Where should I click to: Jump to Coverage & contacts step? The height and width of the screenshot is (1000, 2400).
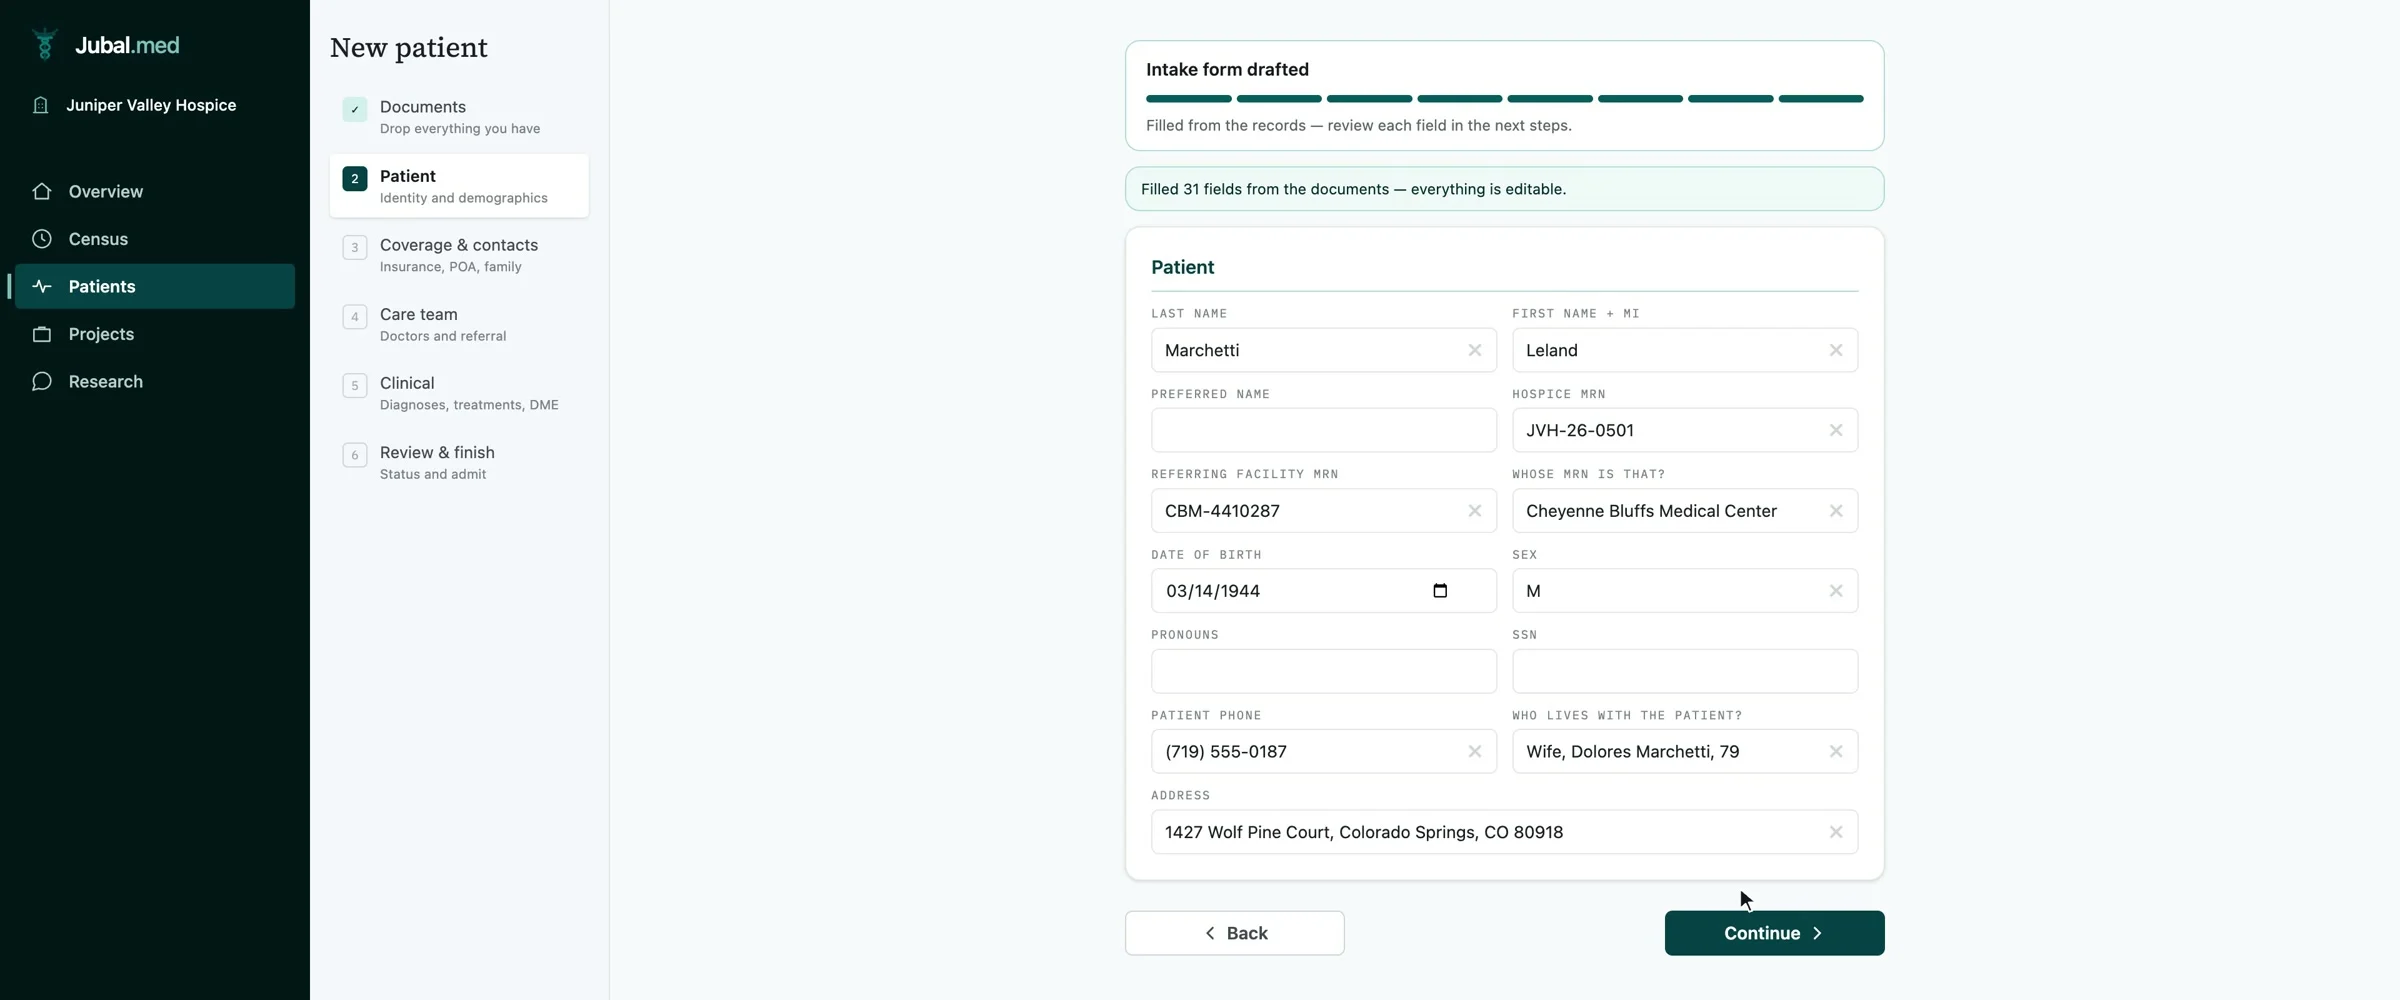pos(459,255)
